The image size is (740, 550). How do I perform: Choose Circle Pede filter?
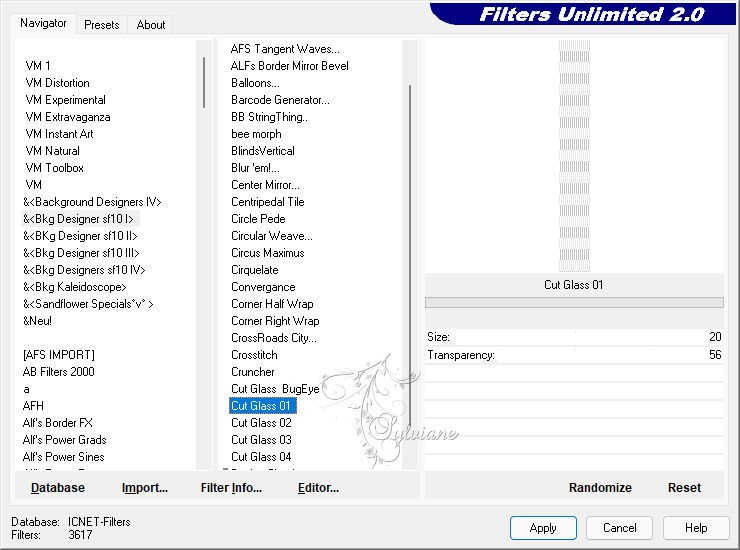click(258, 219)
